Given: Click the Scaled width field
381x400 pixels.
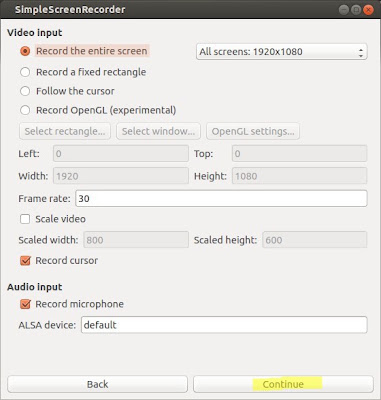Looking at the screenshot, I should pyautogui.click(x=136, y=240).
